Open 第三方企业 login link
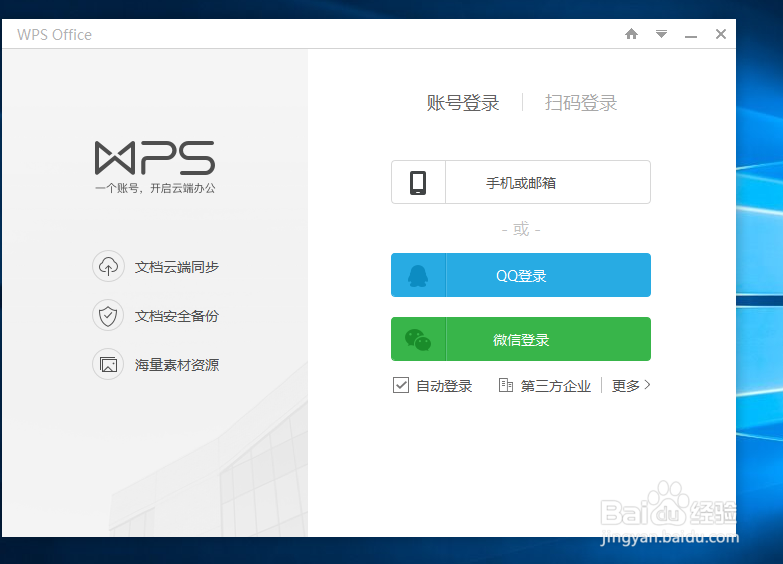Screen dimensions: 783x564 click(x=556, y=386)
